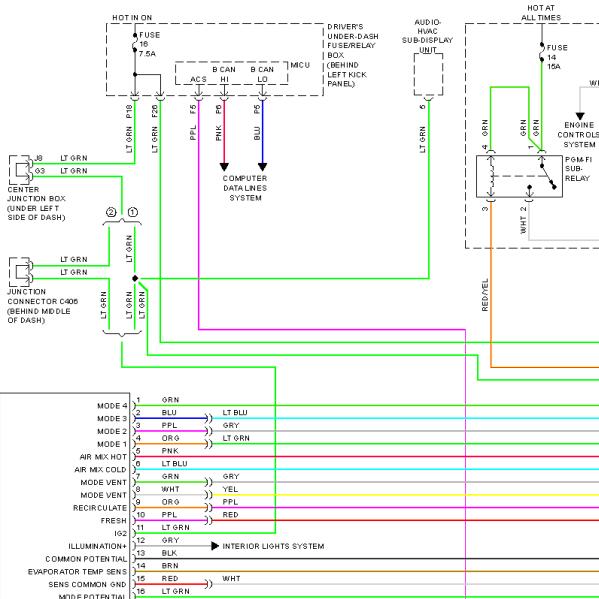The image size is (599, 599).
Task: Click the 'HOT IN ON' label
Action: [132, 18]
